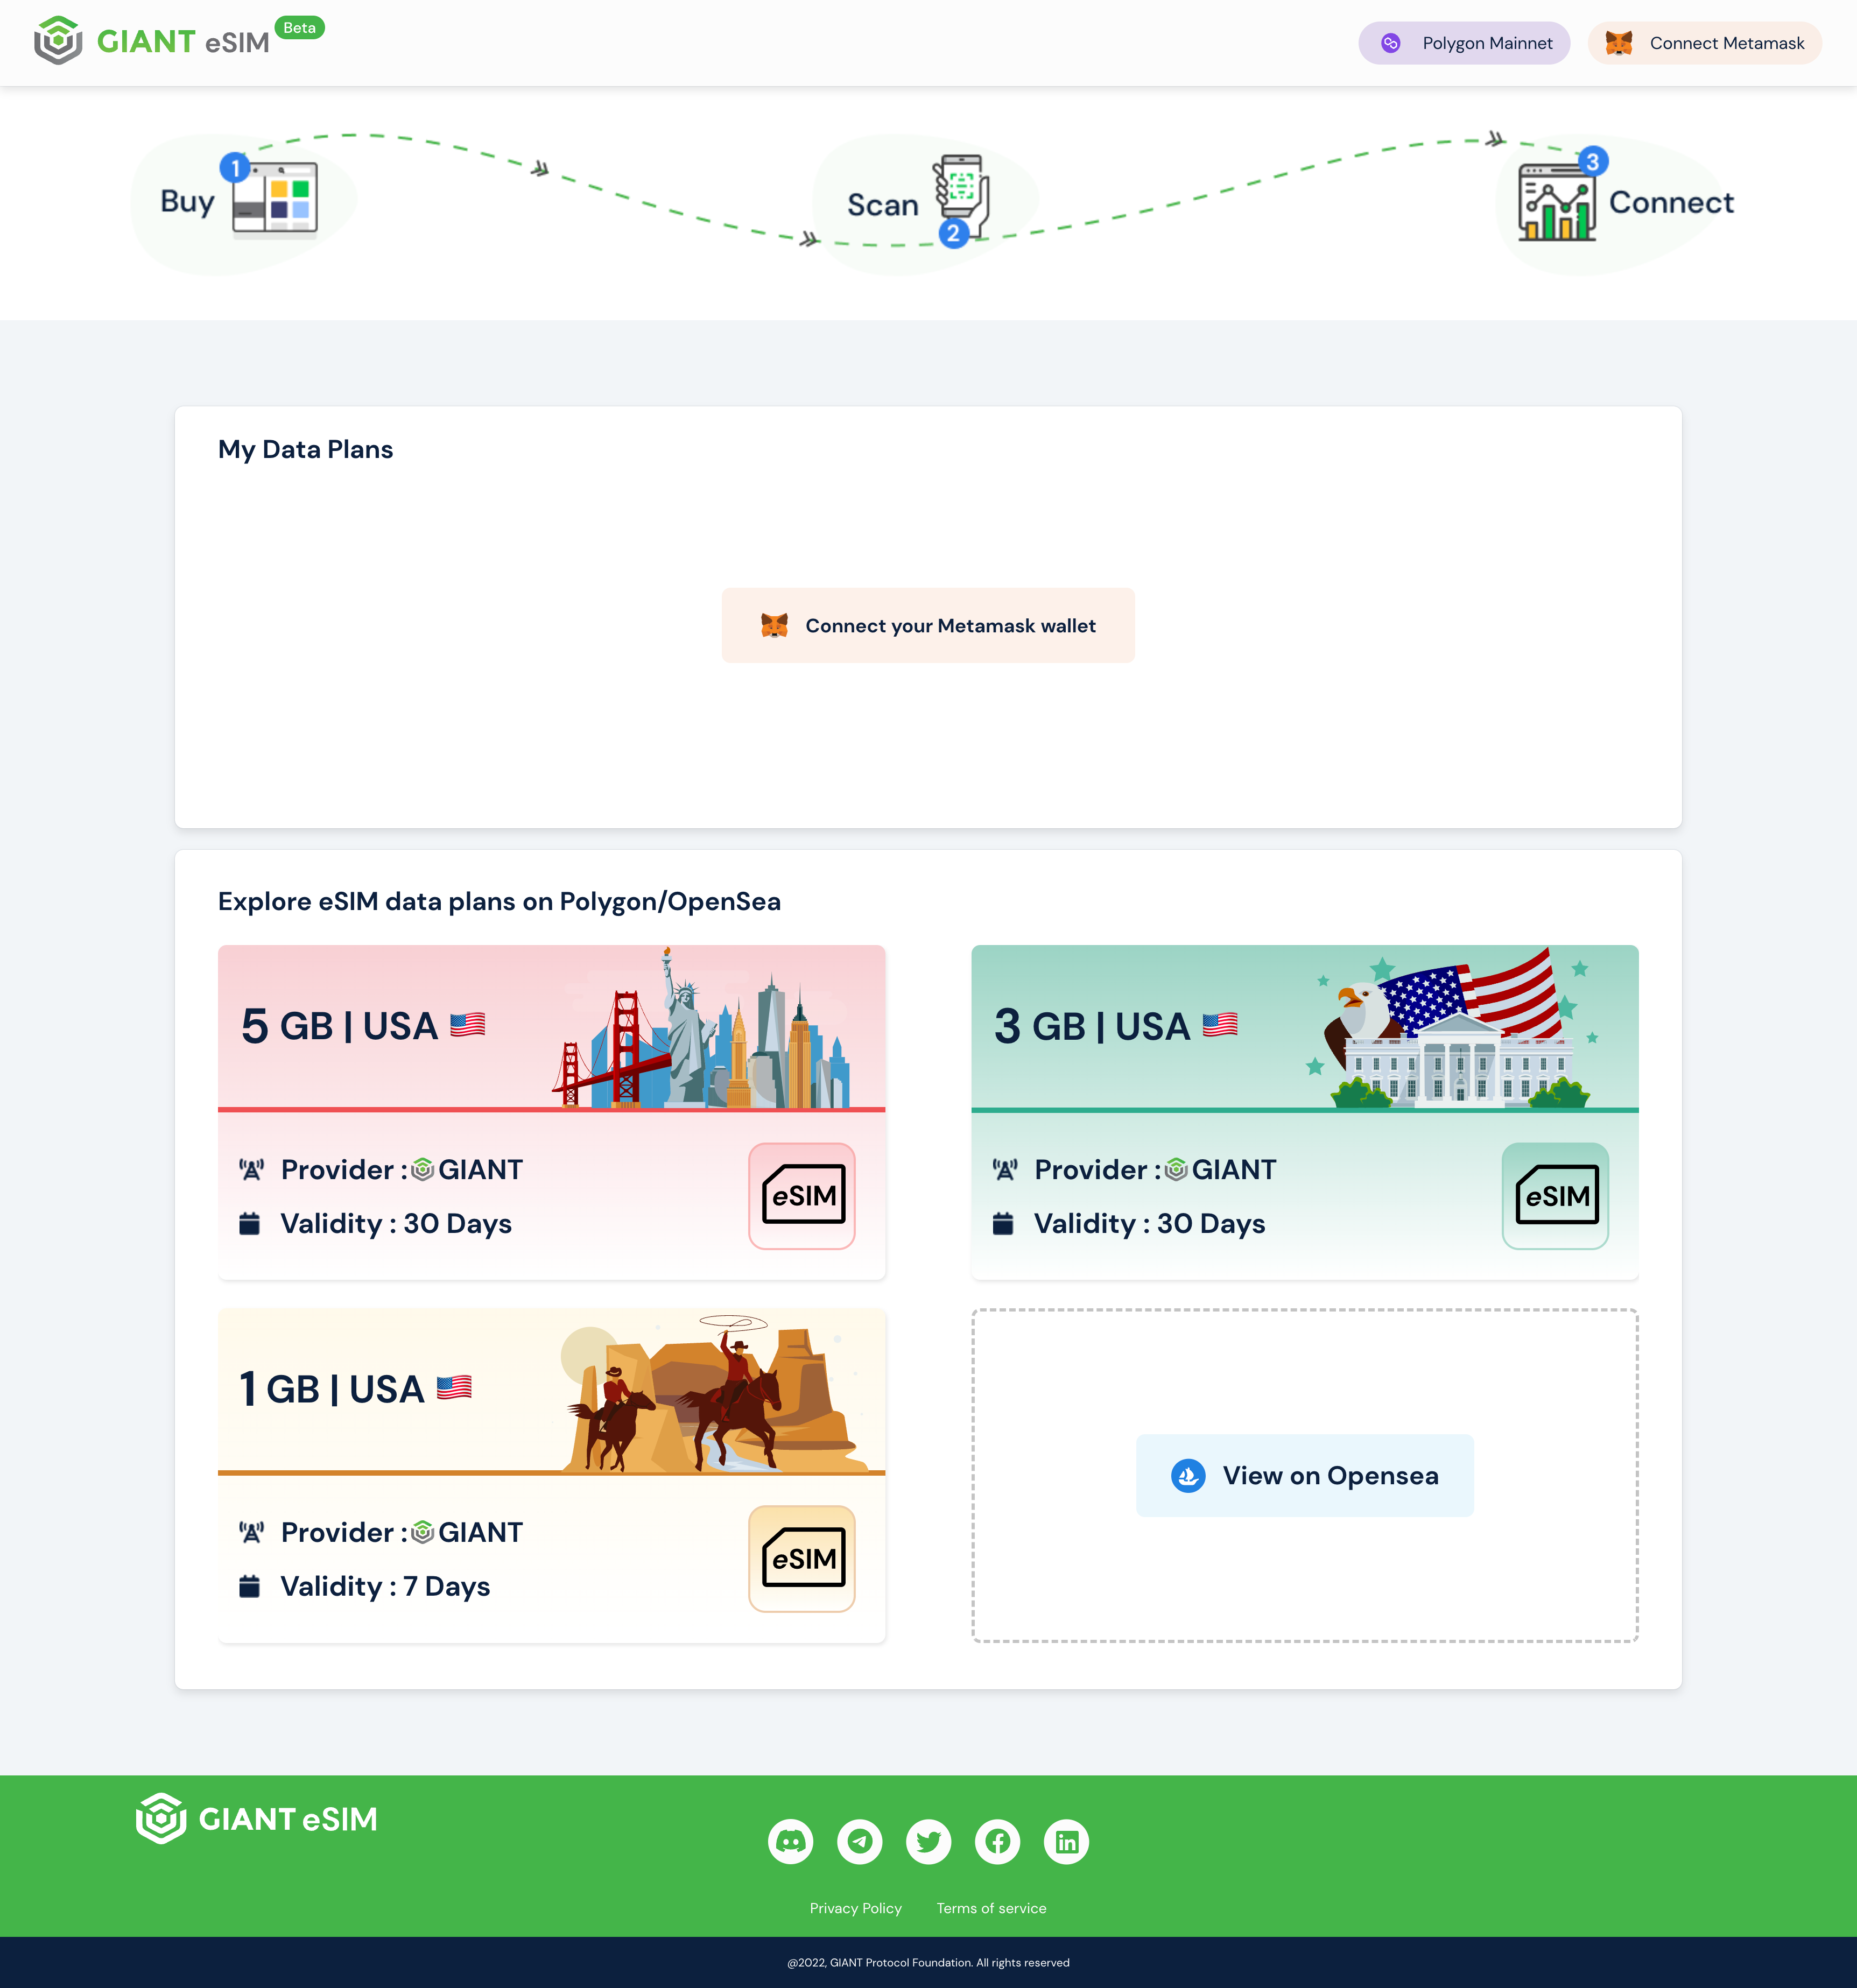
Task: Click the Polygon Mainnet dropdown selector
Action: pyautogui.click(x=1462, y=42)
